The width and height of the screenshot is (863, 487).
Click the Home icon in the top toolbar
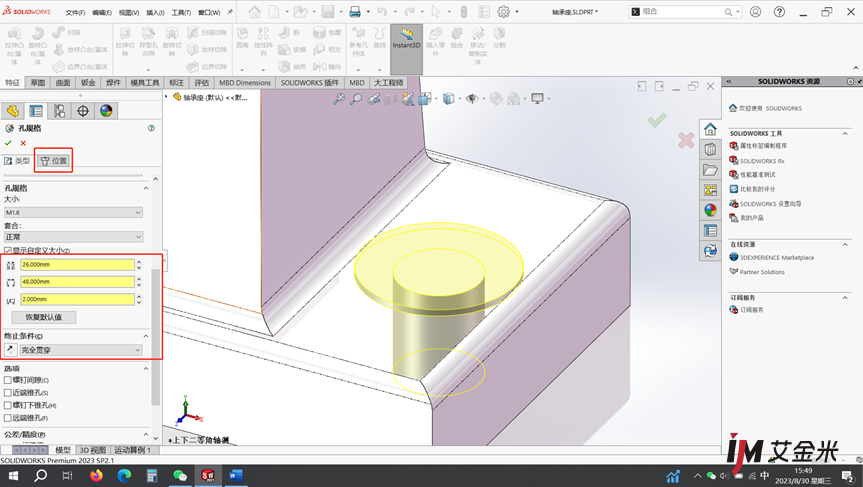coord(254,12)
